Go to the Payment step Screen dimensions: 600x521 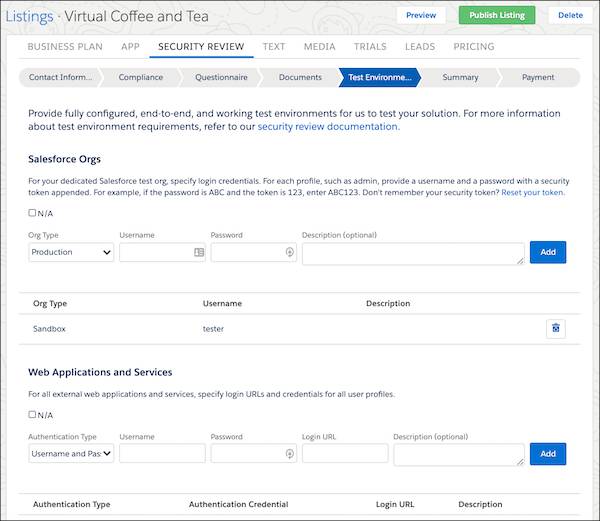538,77
